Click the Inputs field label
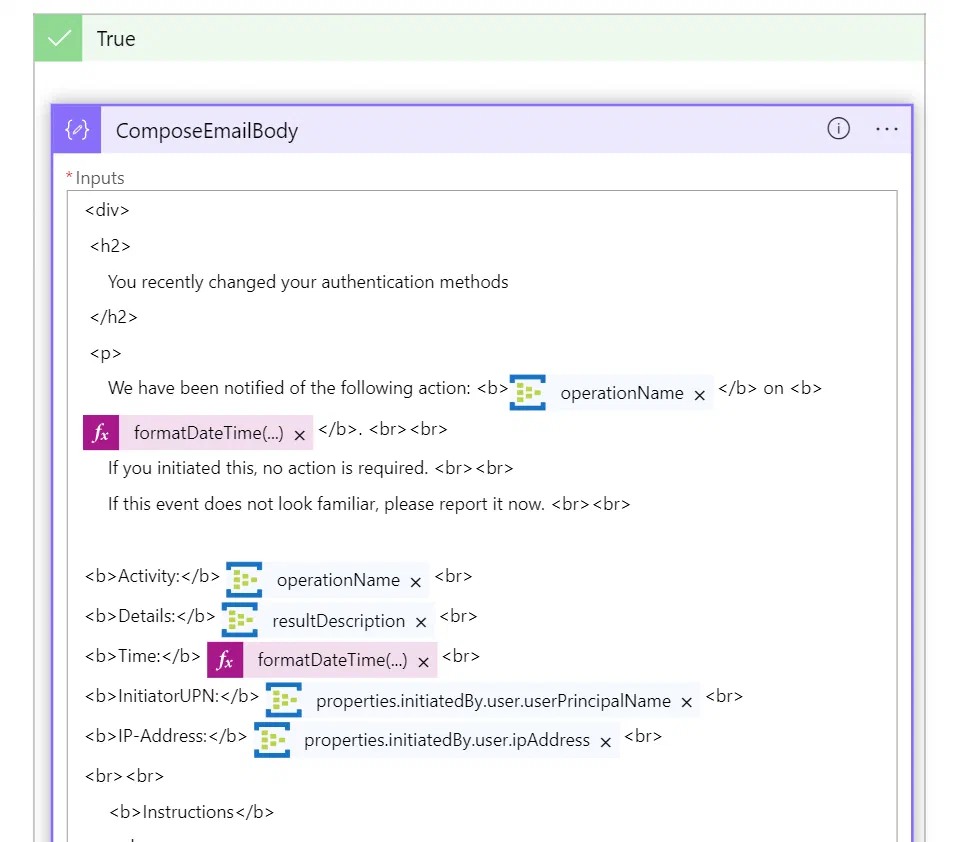The image size is (955, 842). (100, 178)
